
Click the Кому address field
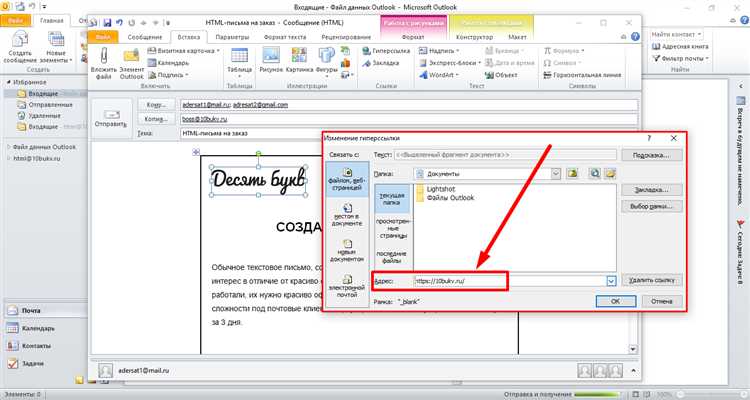pyautogui.click(x=409, y=105)
